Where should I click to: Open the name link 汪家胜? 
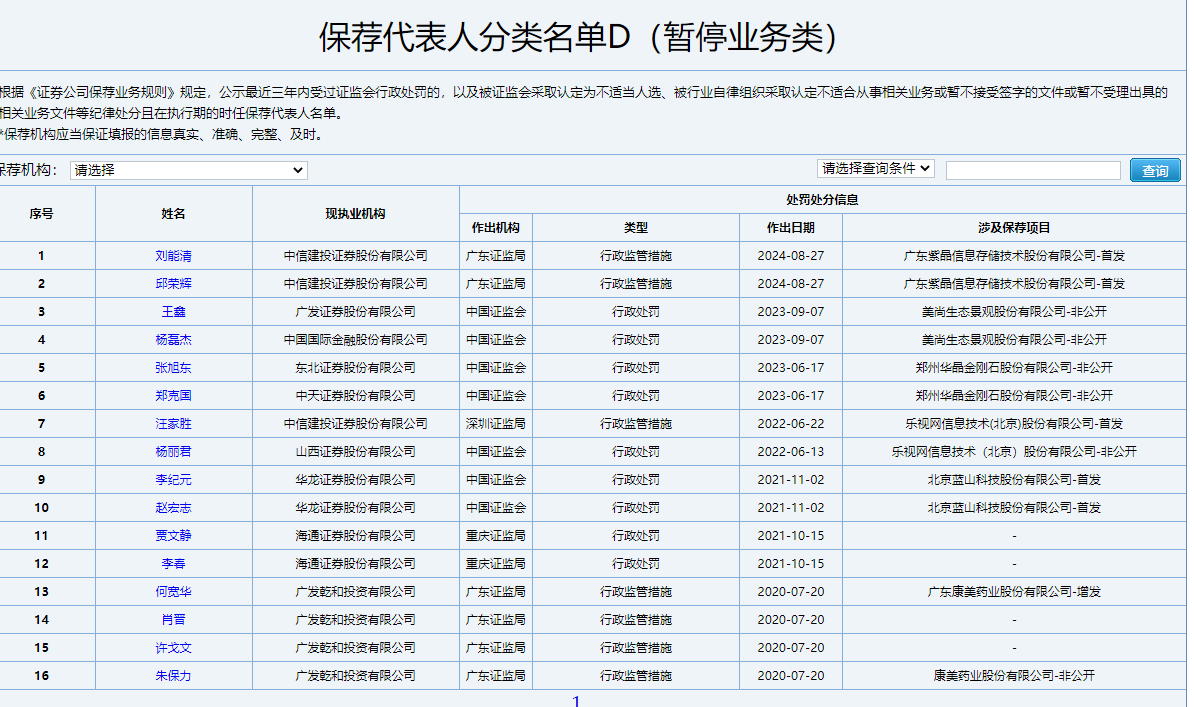coord(173,424)
